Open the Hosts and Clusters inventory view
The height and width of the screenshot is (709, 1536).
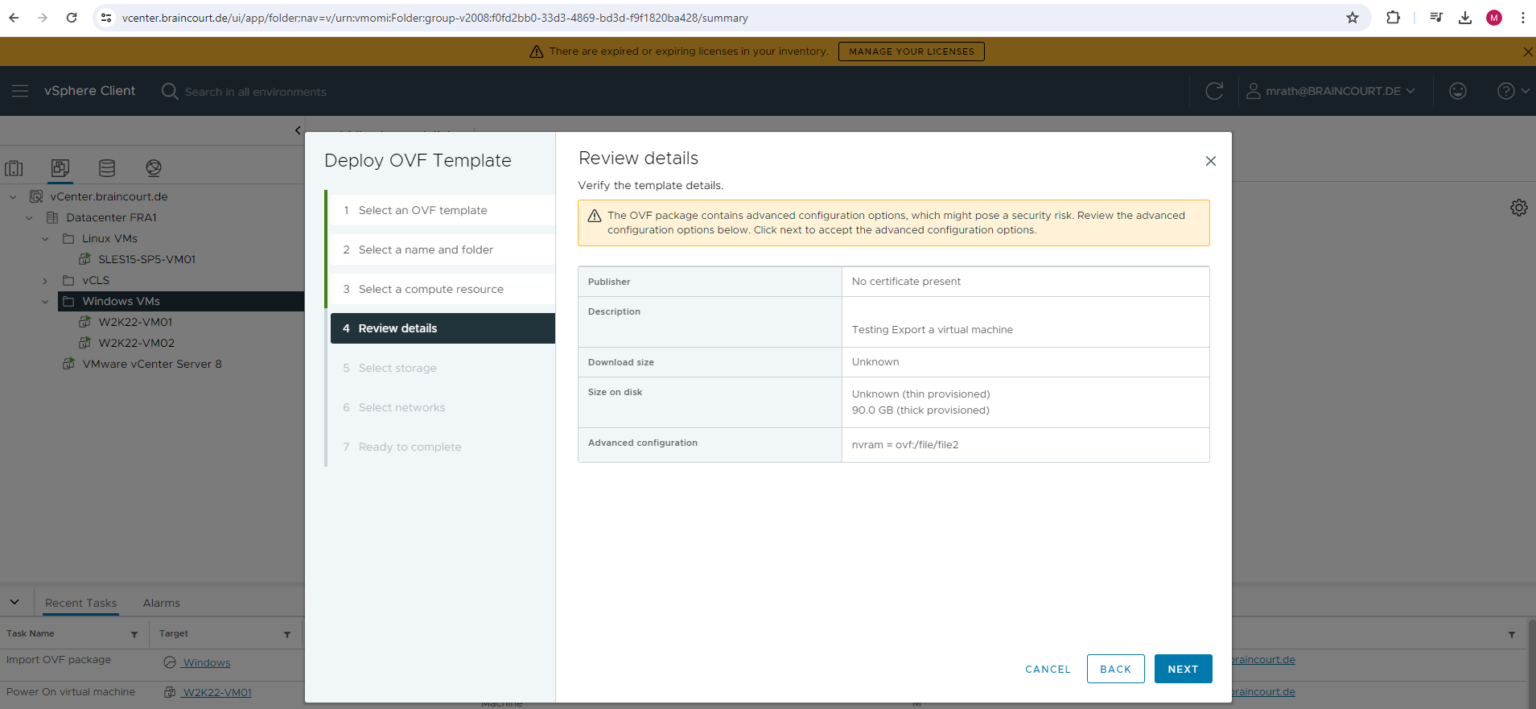[x=14, y=168]
